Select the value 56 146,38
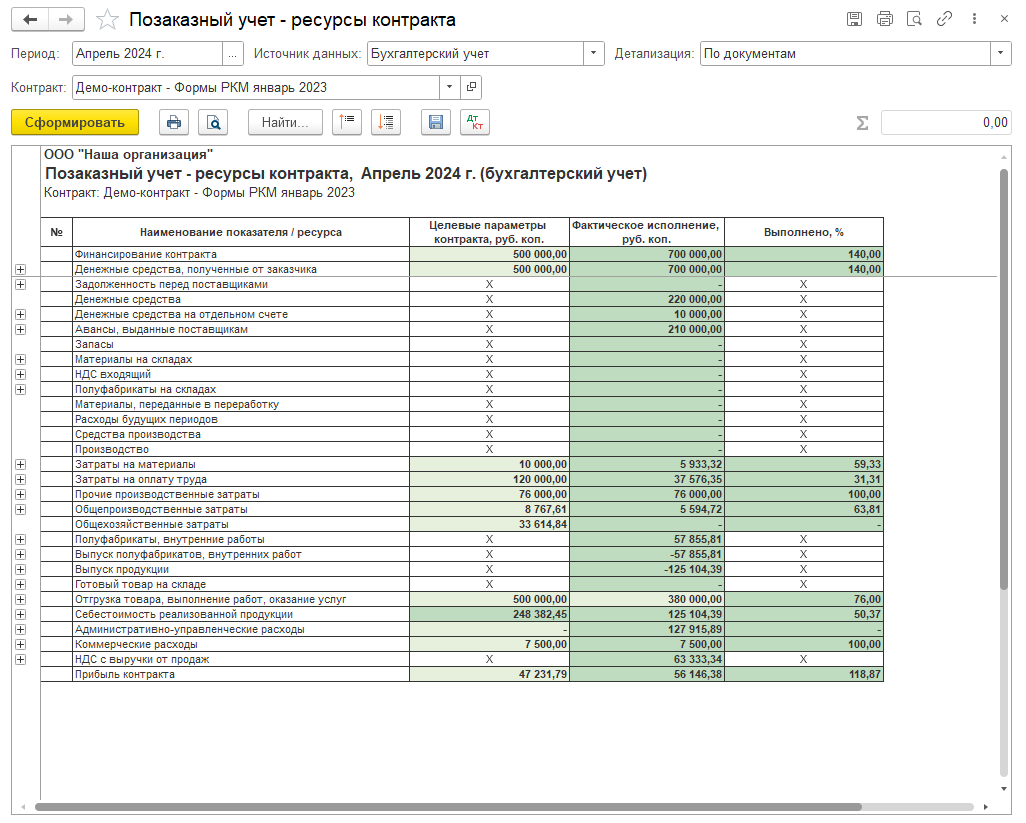 [647, 674]
